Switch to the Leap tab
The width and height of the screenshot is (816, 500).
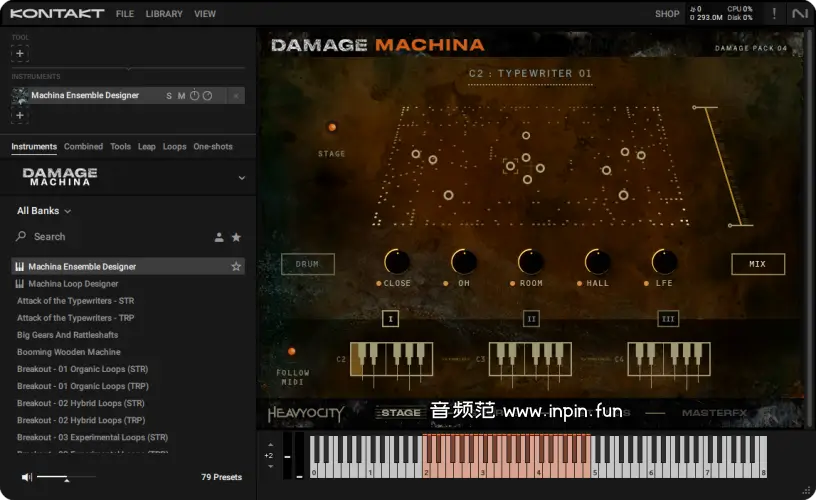147,147
